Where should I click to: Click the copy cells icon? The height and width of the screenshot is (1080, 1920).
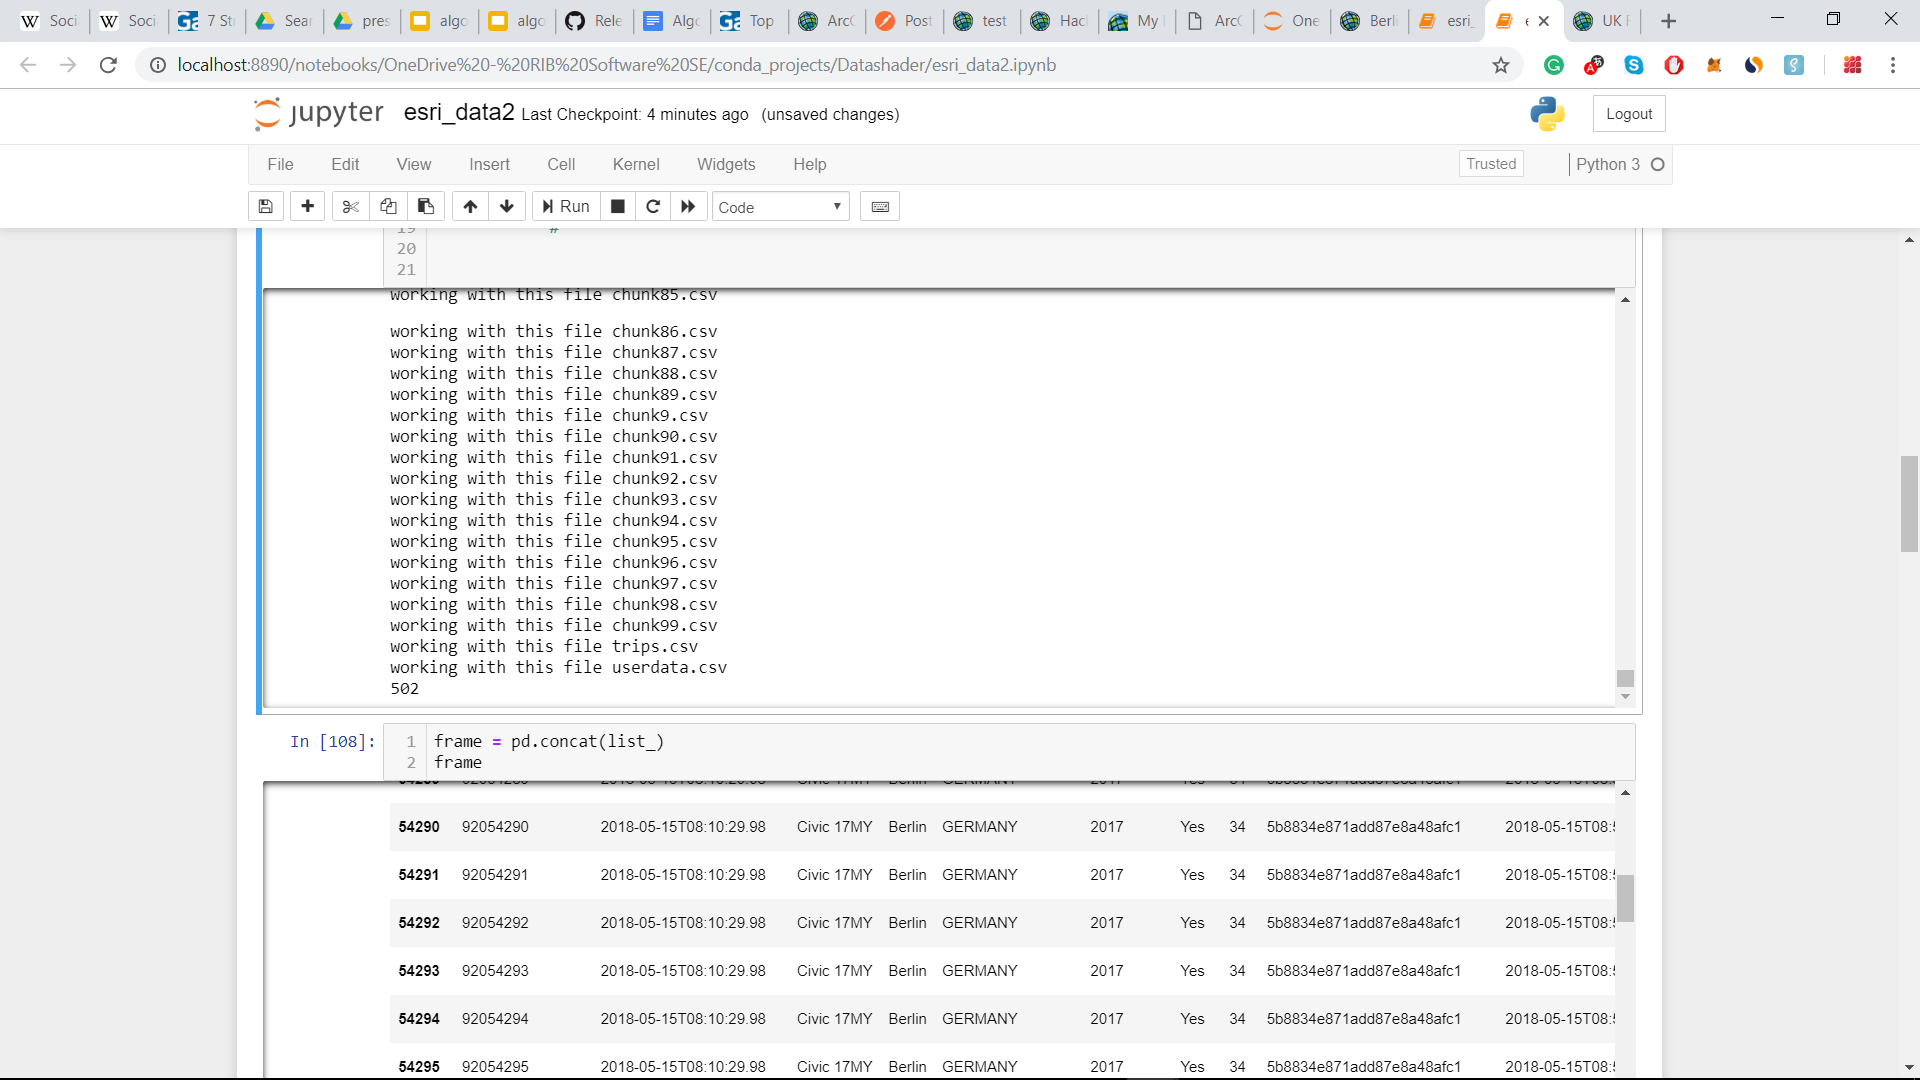click(x=388, y=207)
